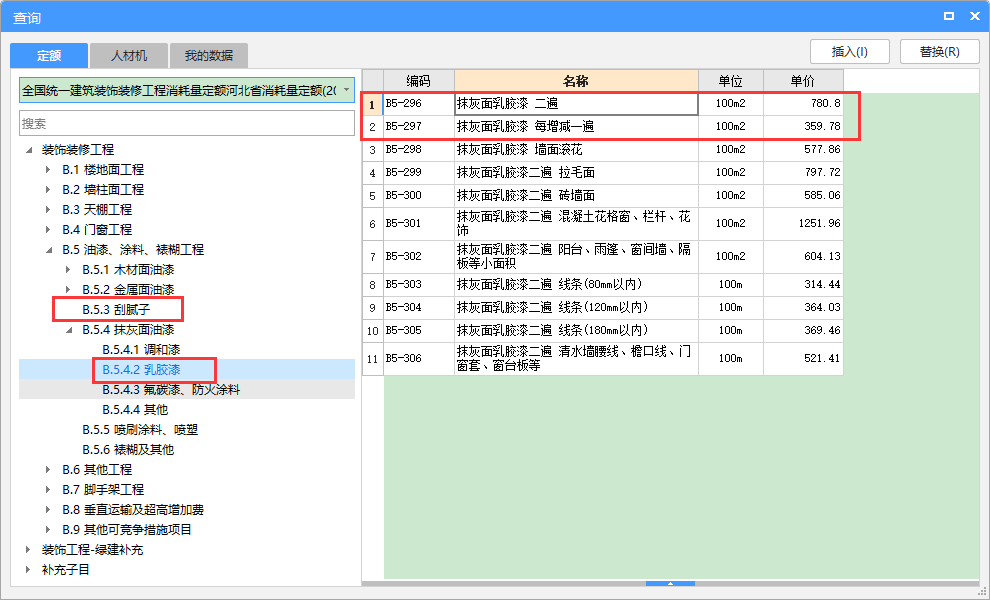Expand the 补充子目 node
The height and width of the screenshot is (600, 990).
[29, 570]
